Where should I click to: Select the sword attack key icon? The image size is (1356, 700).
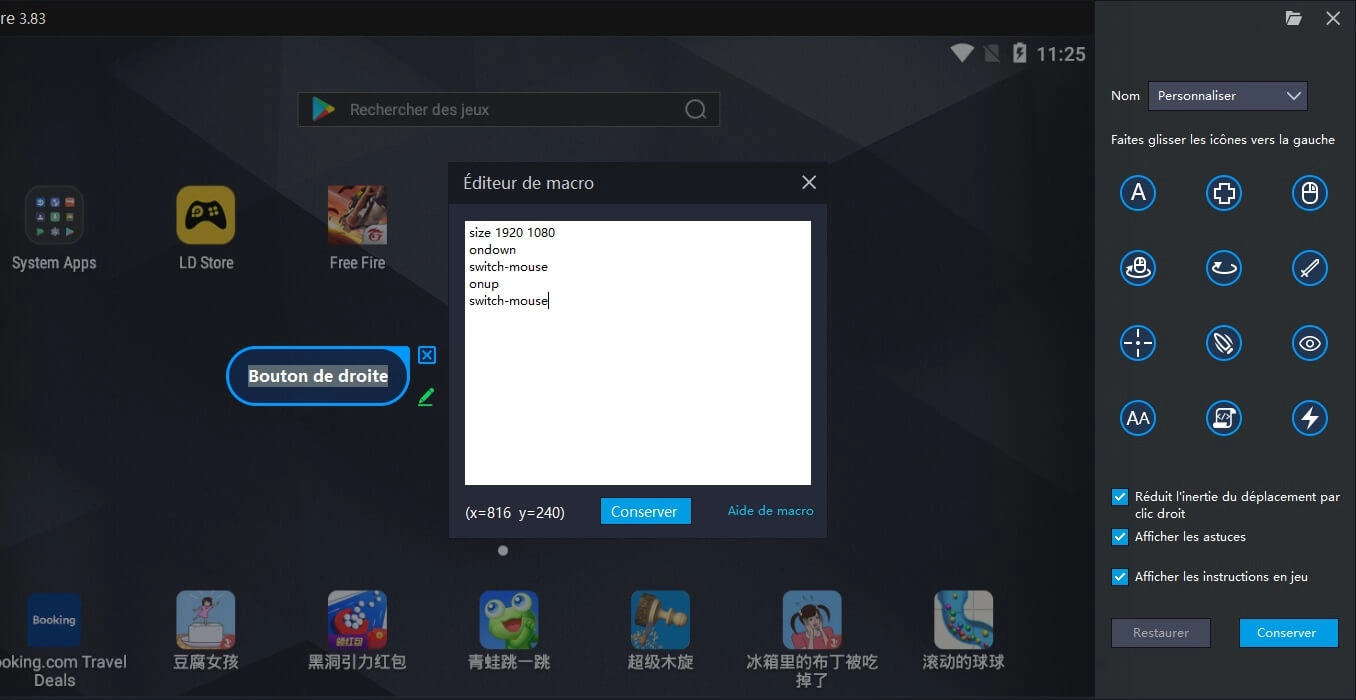click(x=1310, y=267)
